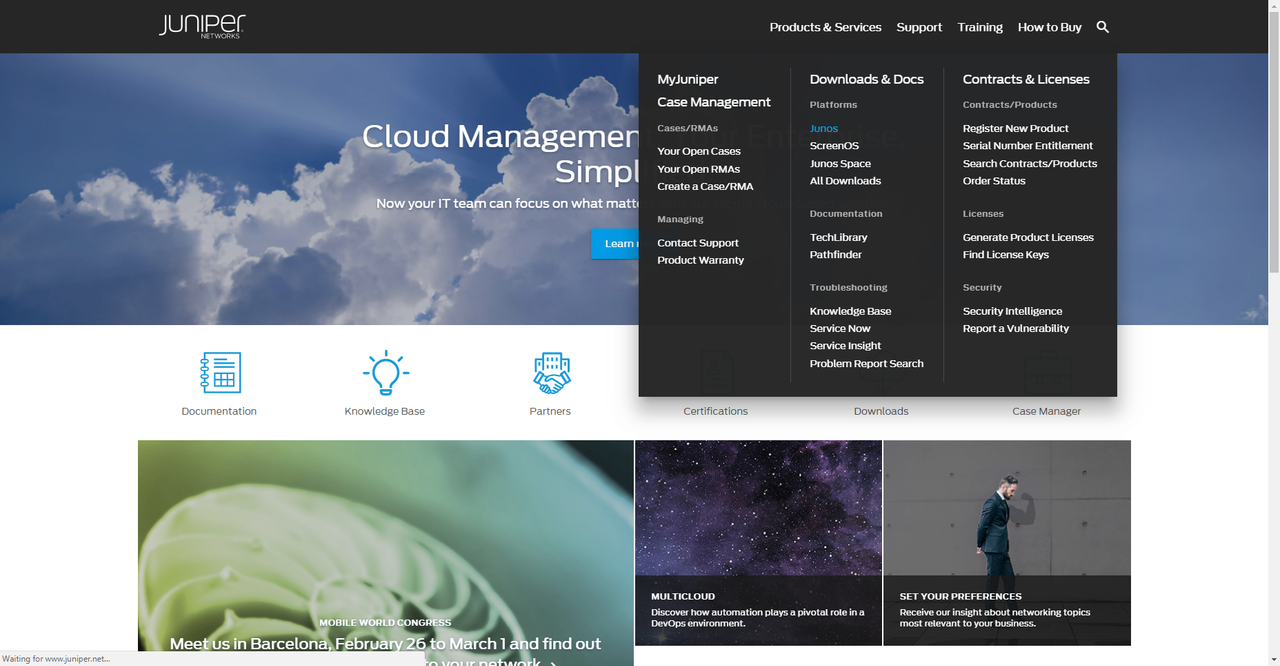
Task: View Your Open RMAs
Action: pyautogui.click(x=699, y=169)
